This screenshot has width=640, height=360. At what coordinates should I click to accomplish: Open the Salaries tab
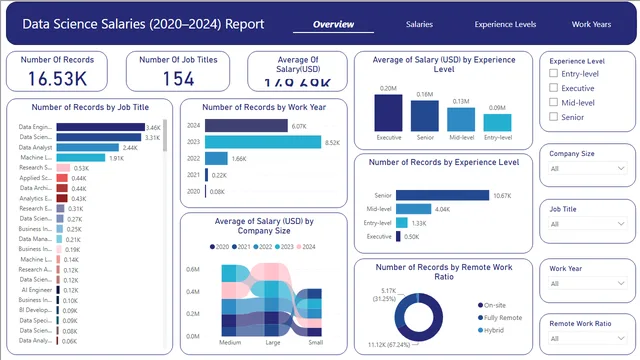tap(419, 24)
